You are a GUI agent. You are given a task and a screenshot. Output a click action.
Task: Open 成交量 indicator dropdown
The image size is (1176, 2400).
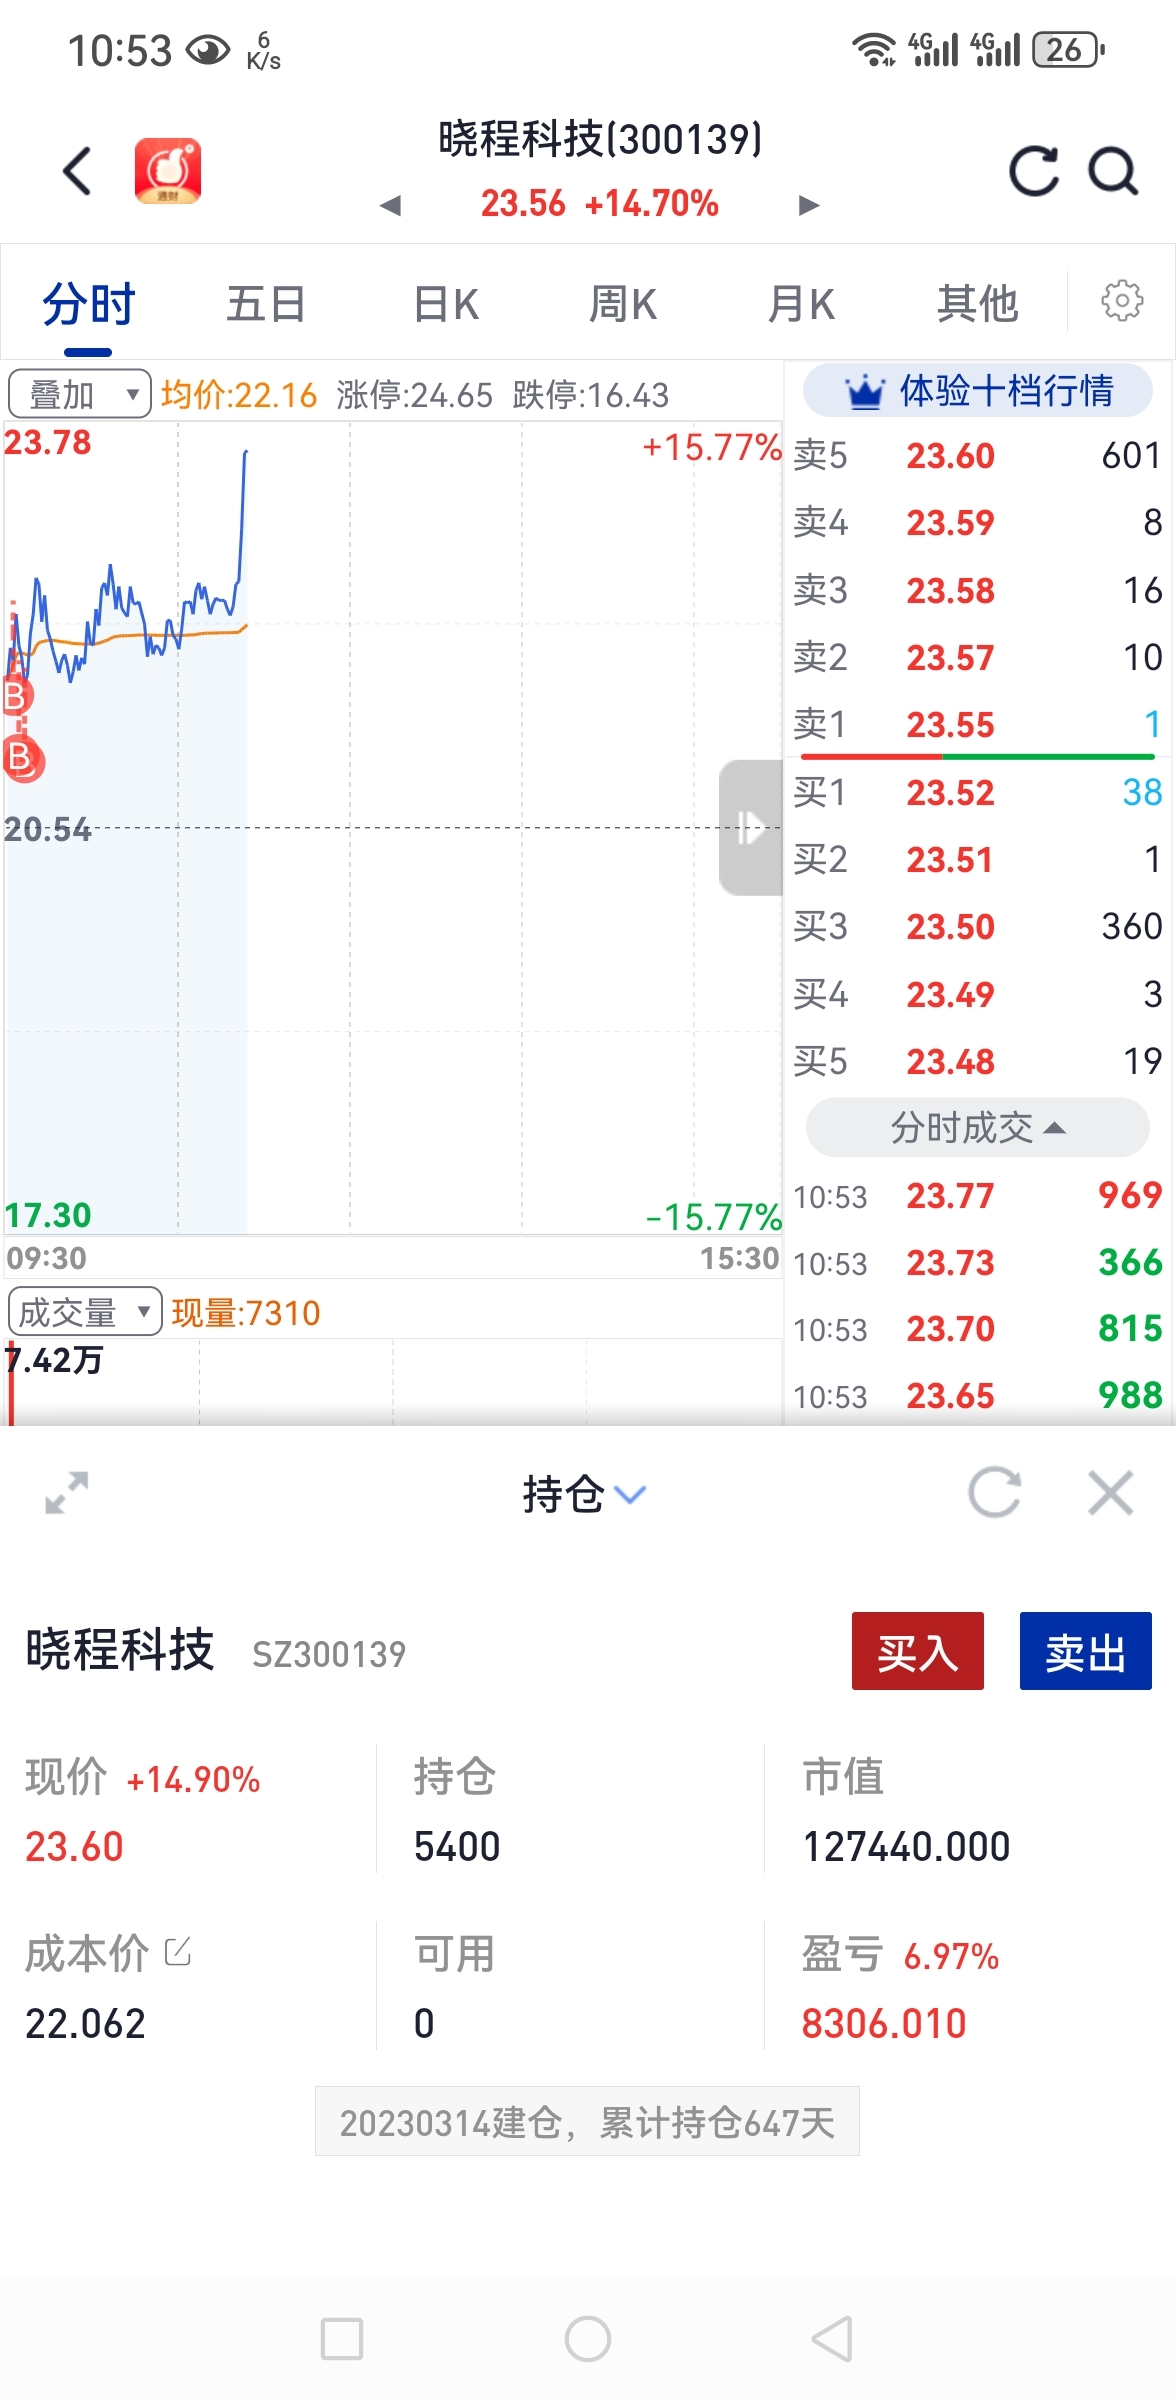click(x=85, y=1312)
